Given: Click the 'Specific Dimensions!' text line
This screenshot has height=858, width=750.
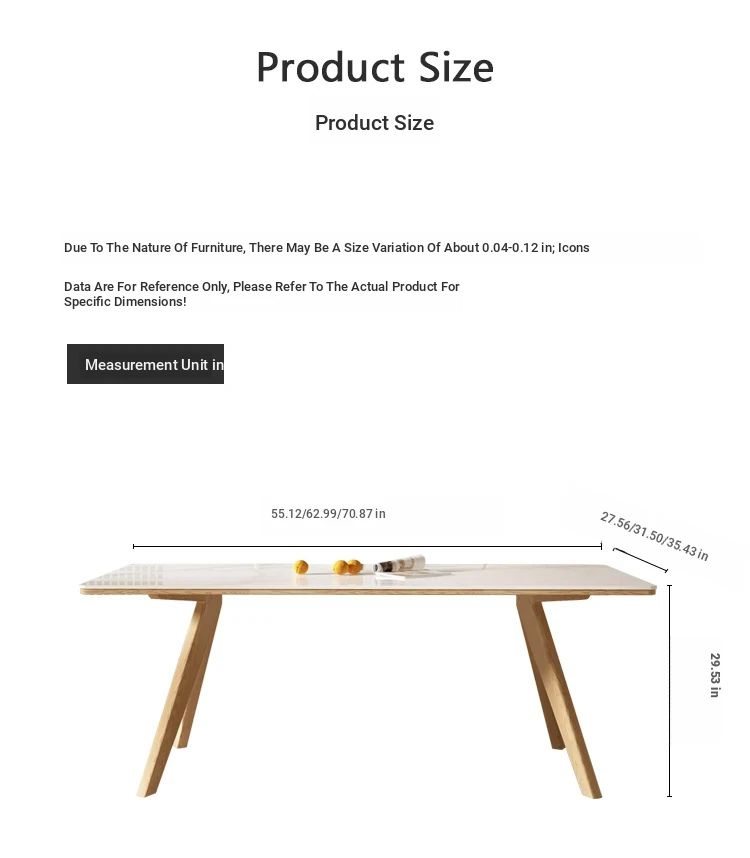Looking at the screenshot, I should tap(125, 302).
